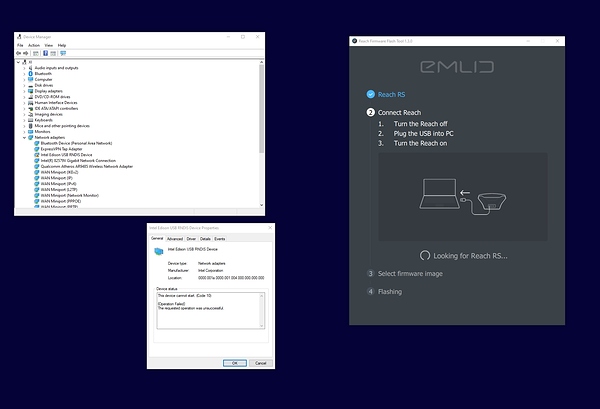Click the Device Manager title bar icon
Image resolution: width=600 pixels, height=409 pixels.
point(19,37)
